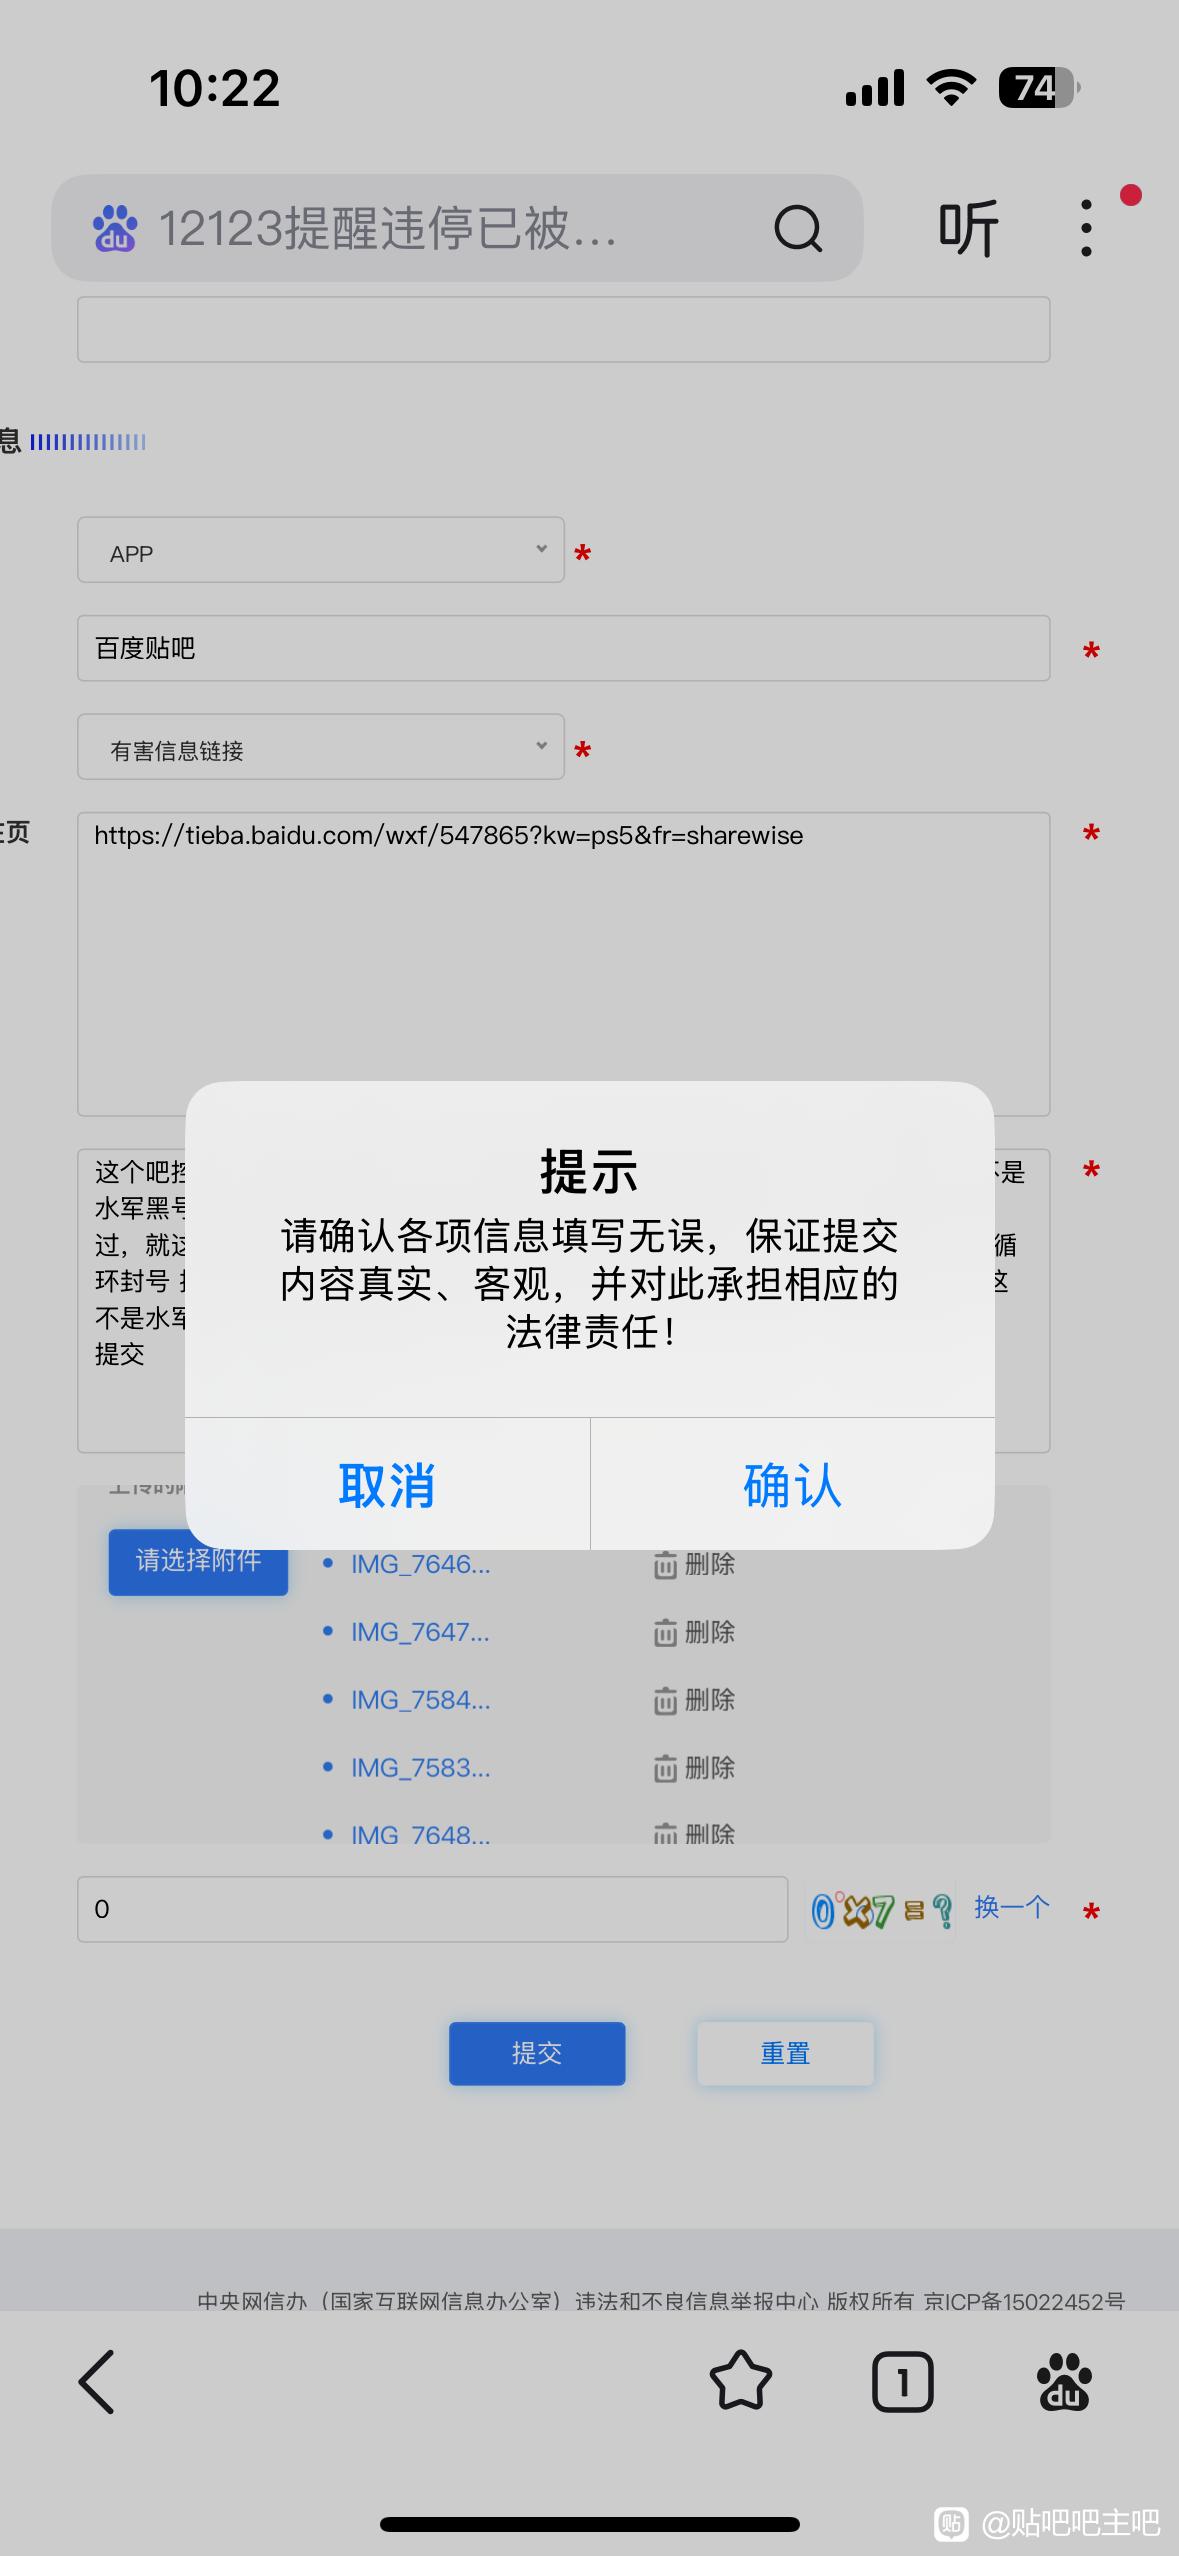The height and width of the screenshot is (2556, 1179).
Task: Expand the APP type dropdown
Action: point(321,550)
